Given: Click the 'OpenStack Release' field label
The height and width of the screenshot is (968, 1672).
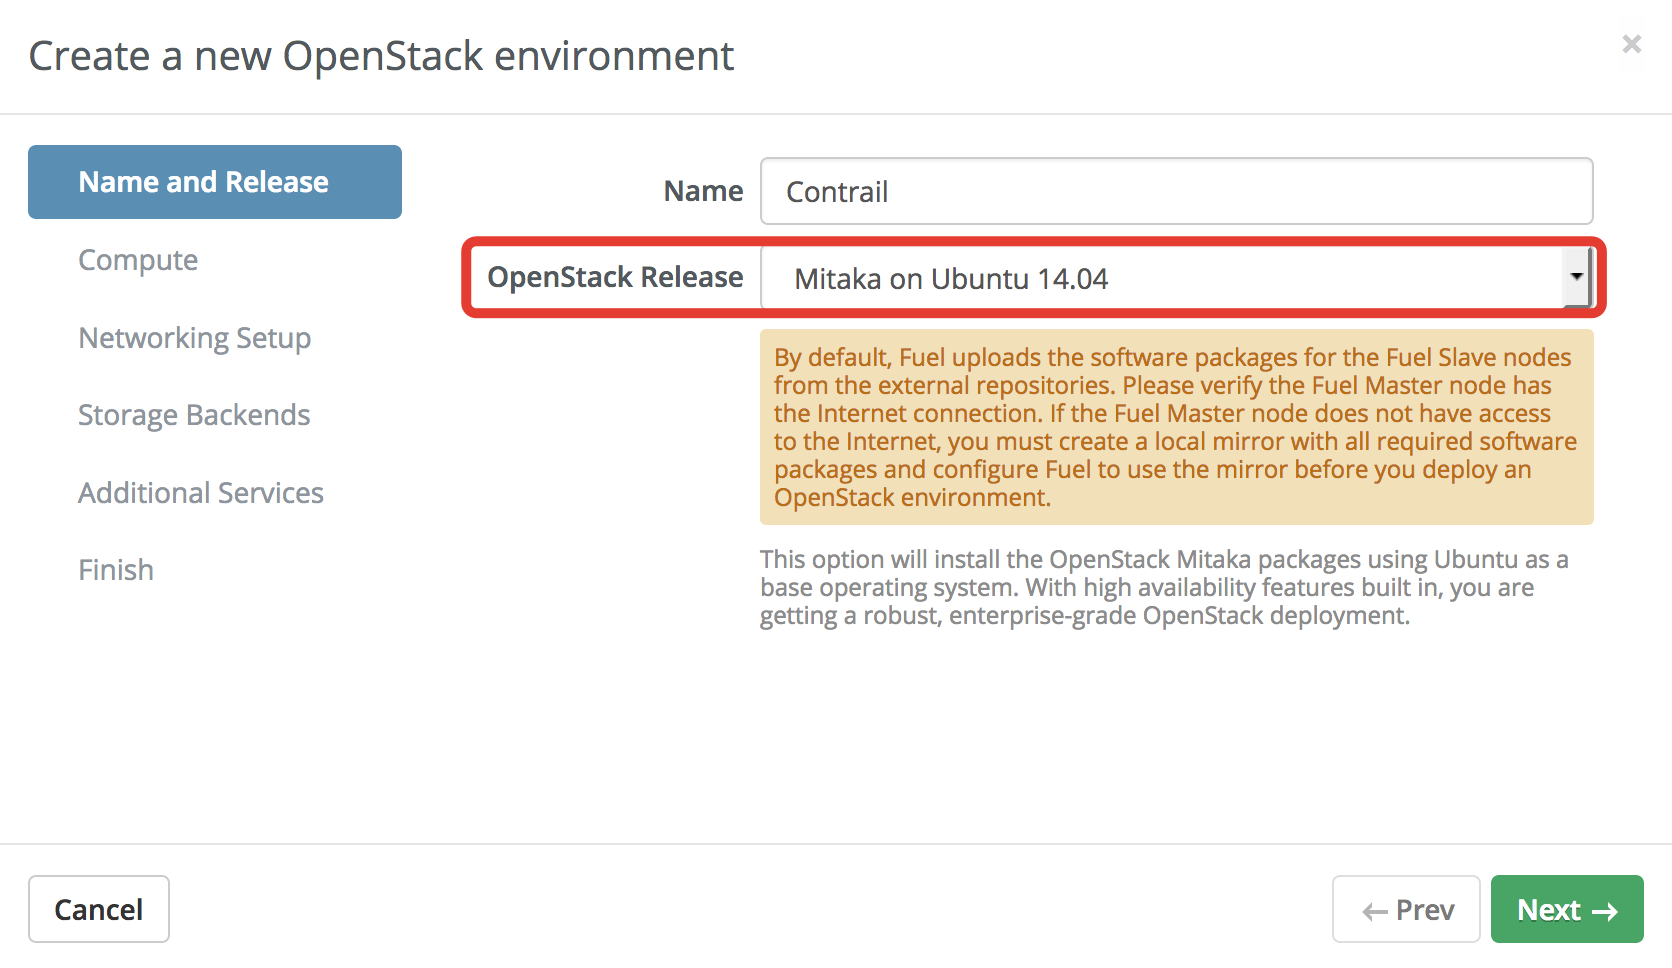Looking at the screenshot, I should pos(615,277).
